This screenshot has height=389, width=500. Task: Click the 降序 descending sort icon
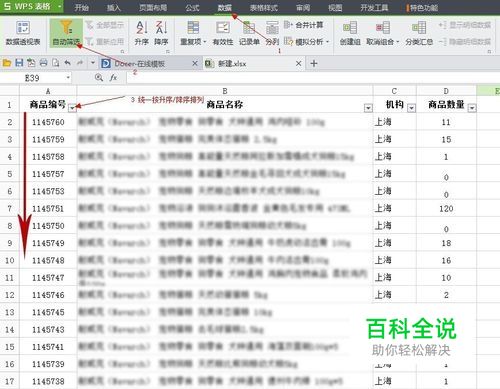[161, 33]
